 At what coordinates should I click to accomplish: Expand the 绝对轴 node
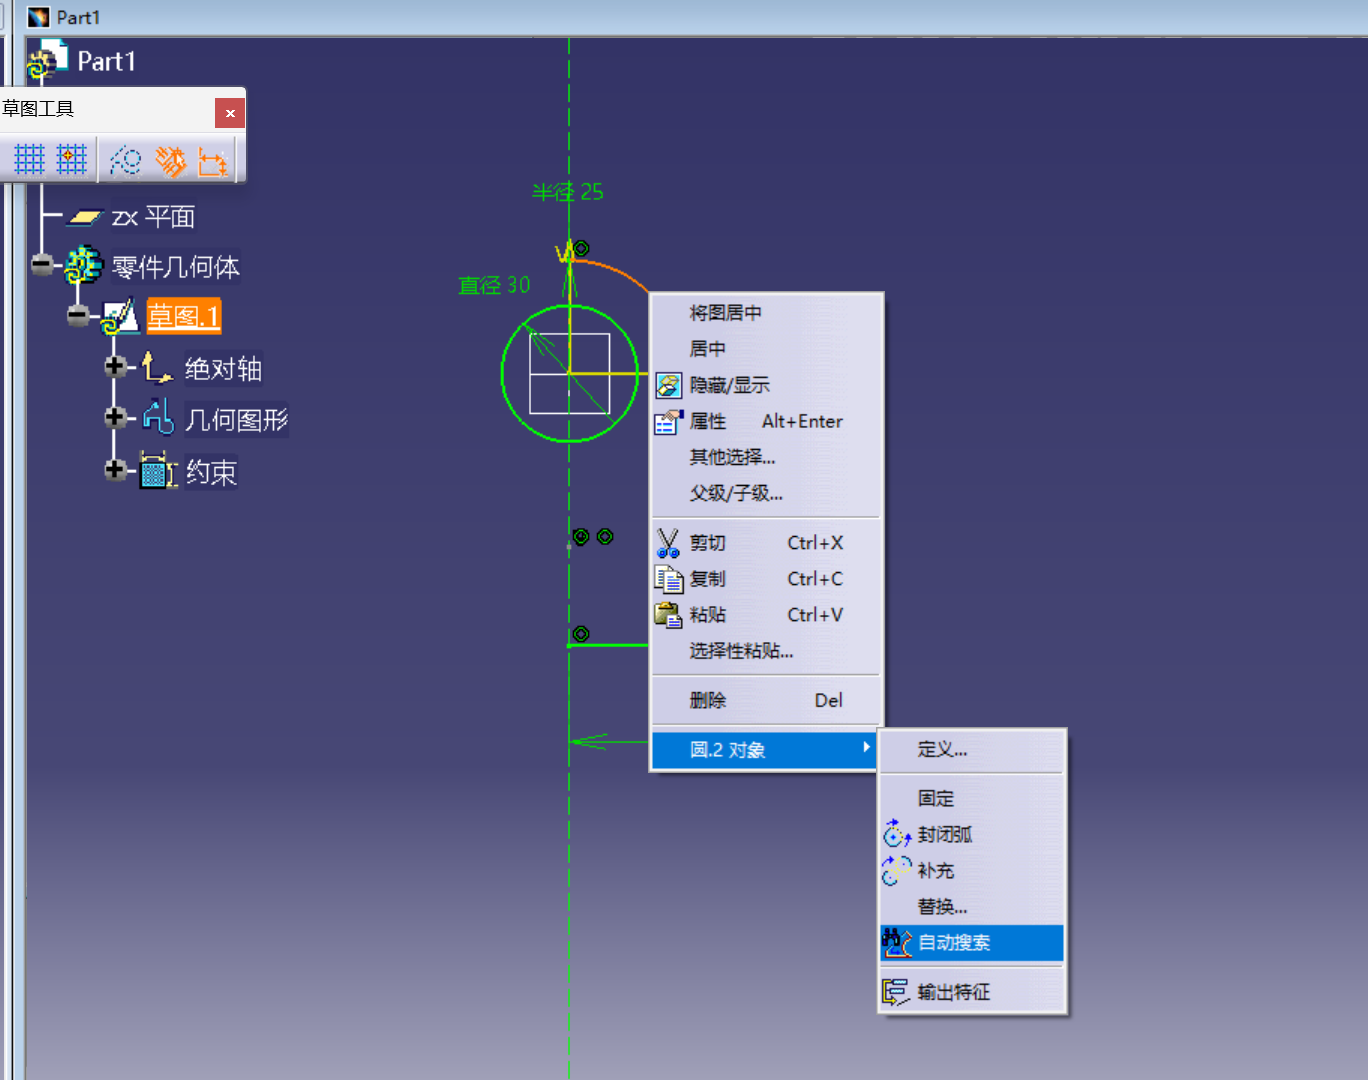pyautogui.click(x=115, y=367)
